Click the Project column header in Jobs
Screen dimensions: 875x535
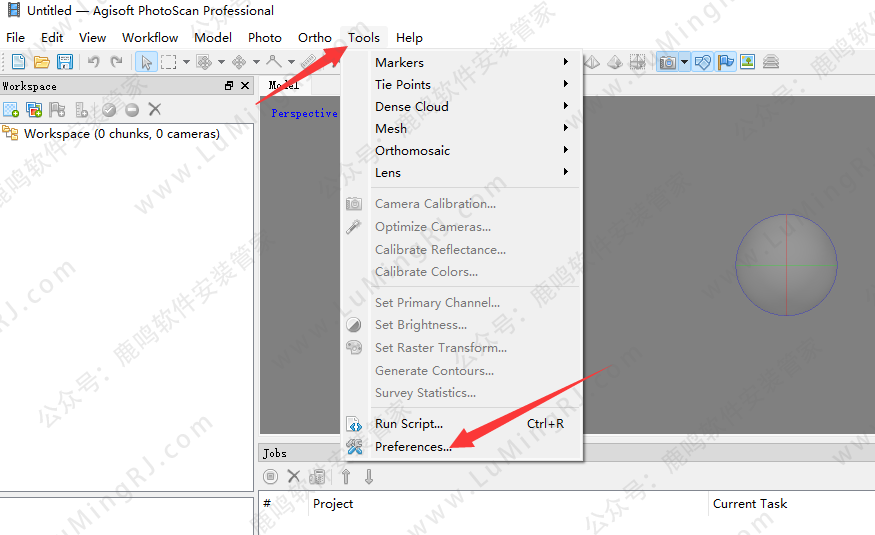click(x=508, y=504)
